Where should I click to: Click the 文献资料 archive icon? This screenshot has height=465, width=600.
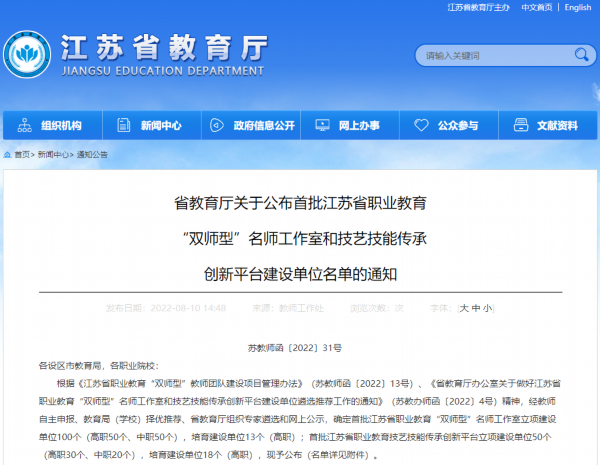point(521,126)
